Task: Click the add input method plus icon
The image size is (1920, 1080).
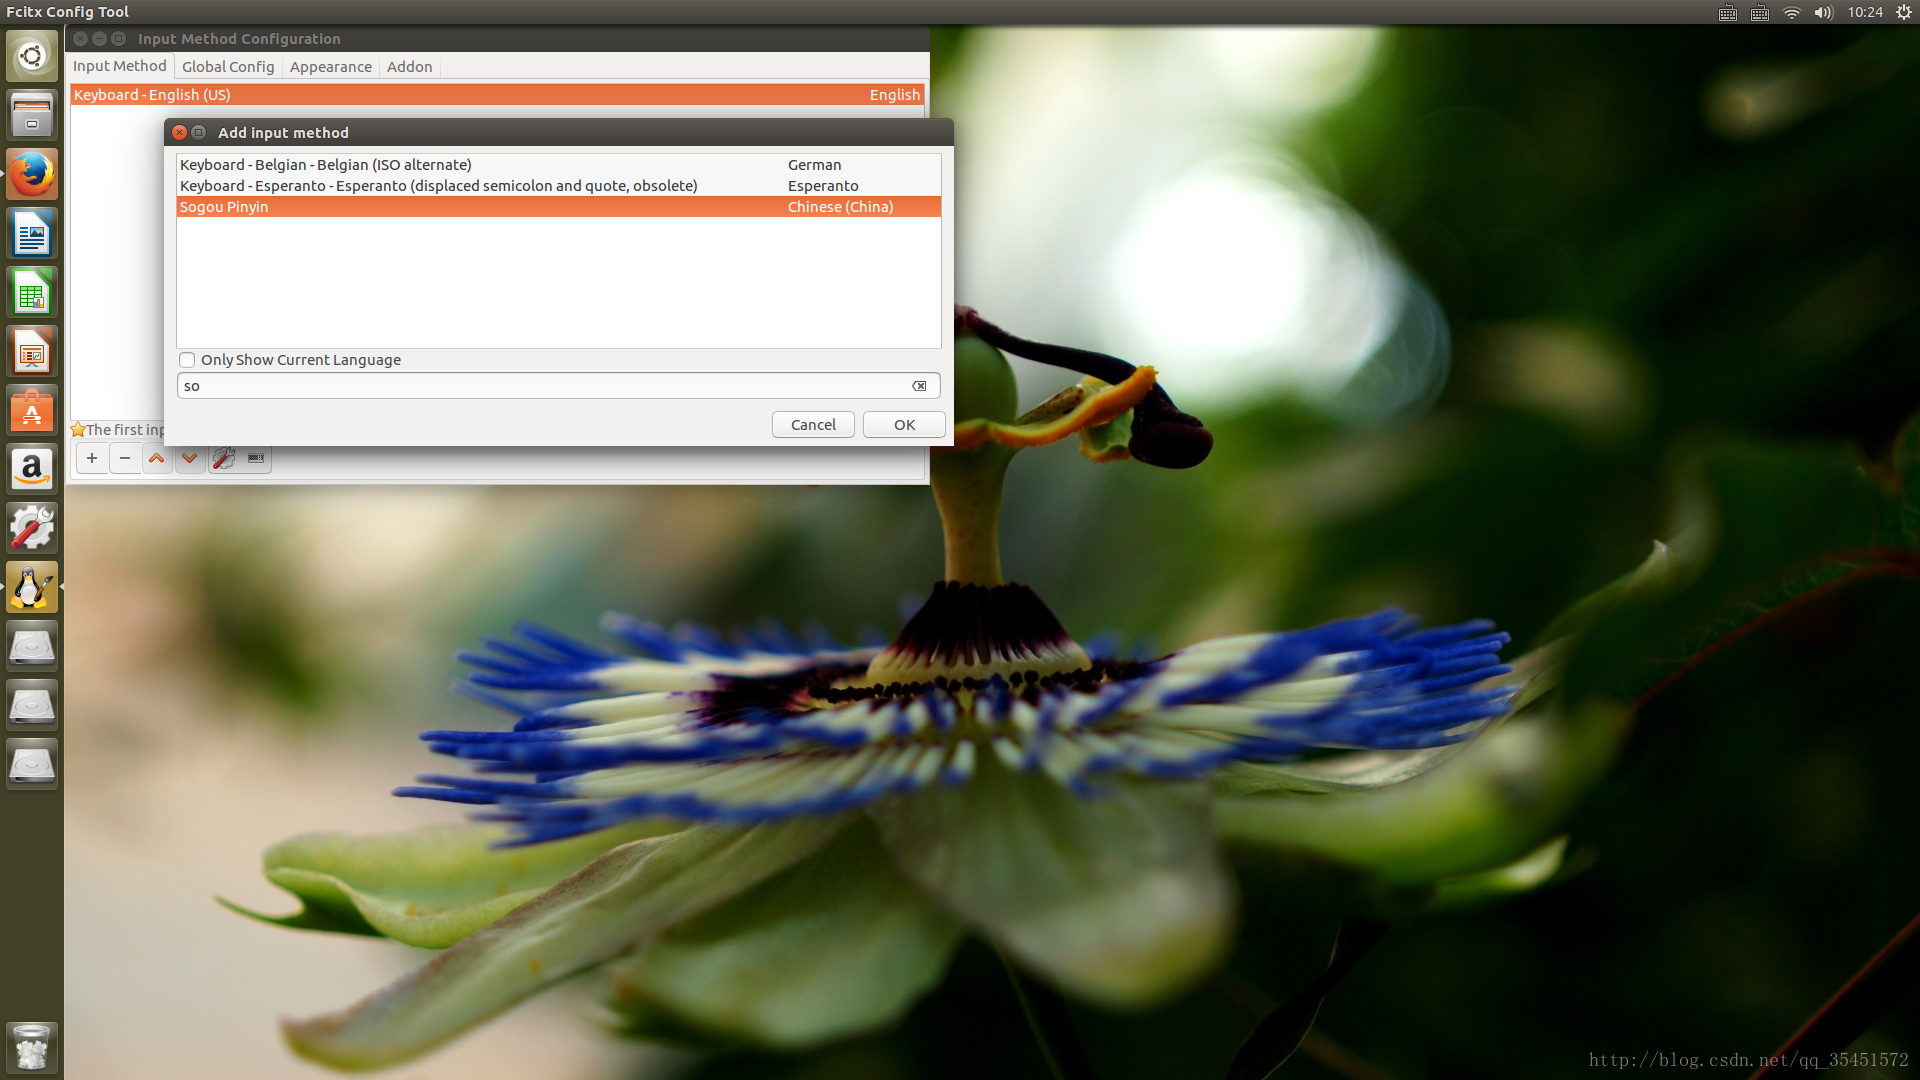Action: pos(91,458)
